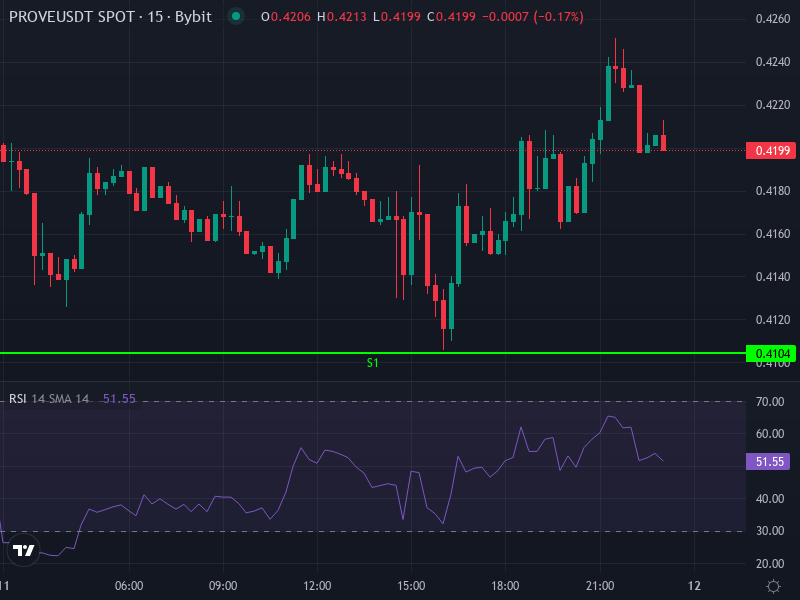Click the S1 pivot label on the chart
Image resolution: width=800 pixels, height=600 pixels.
tap(374, 362)
